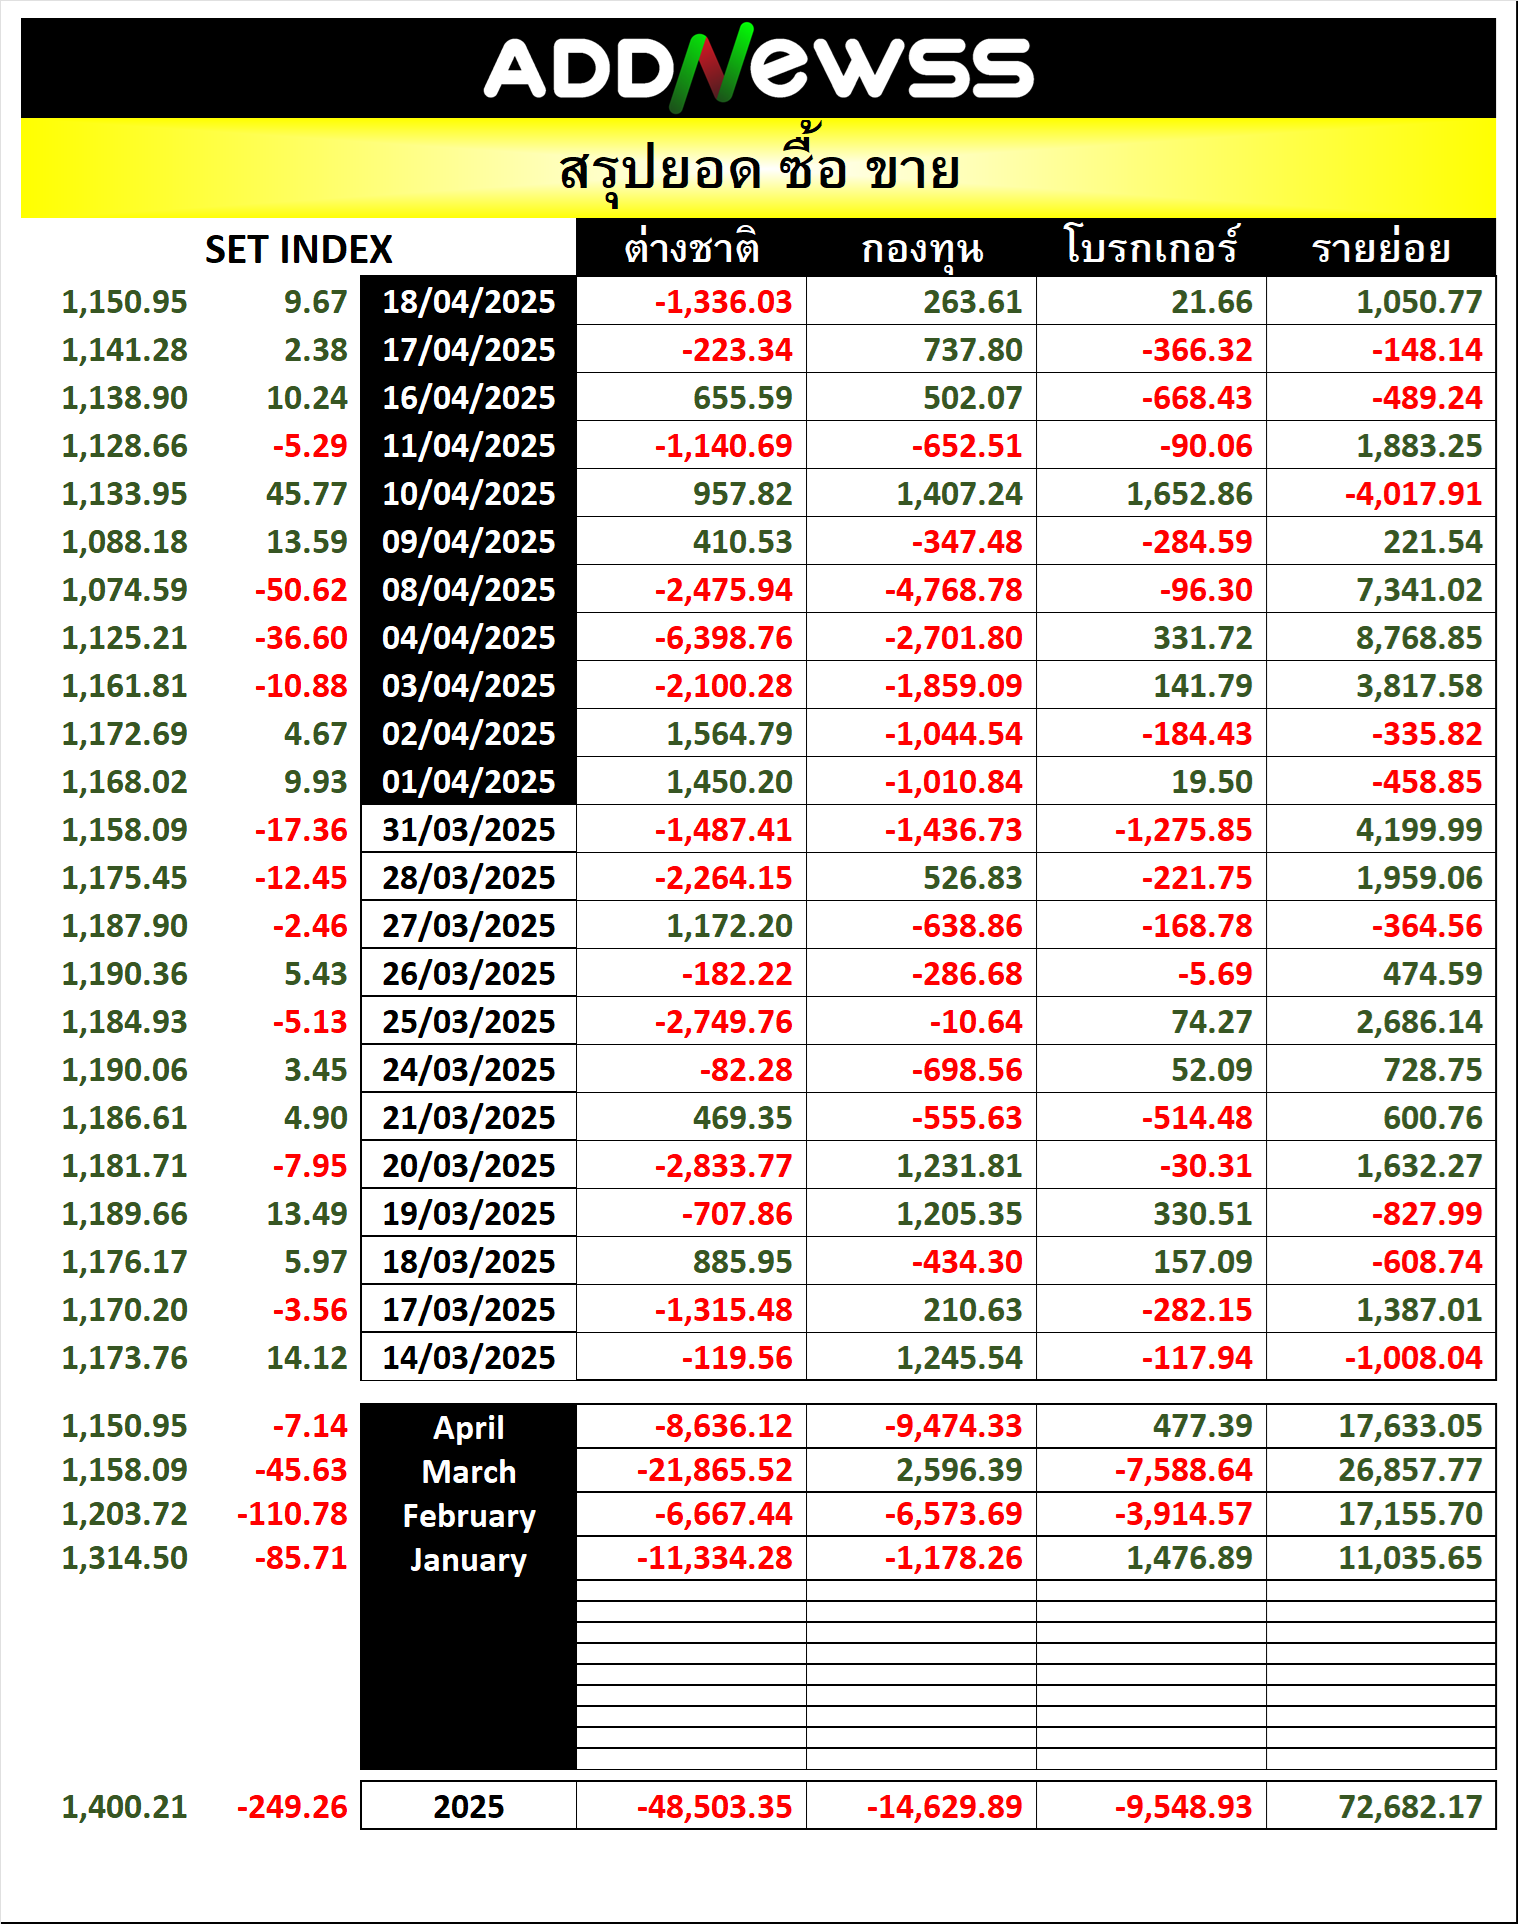Select the 2025 yearly total label
Screen dimensions: 1518x1924
point(468,1806)
